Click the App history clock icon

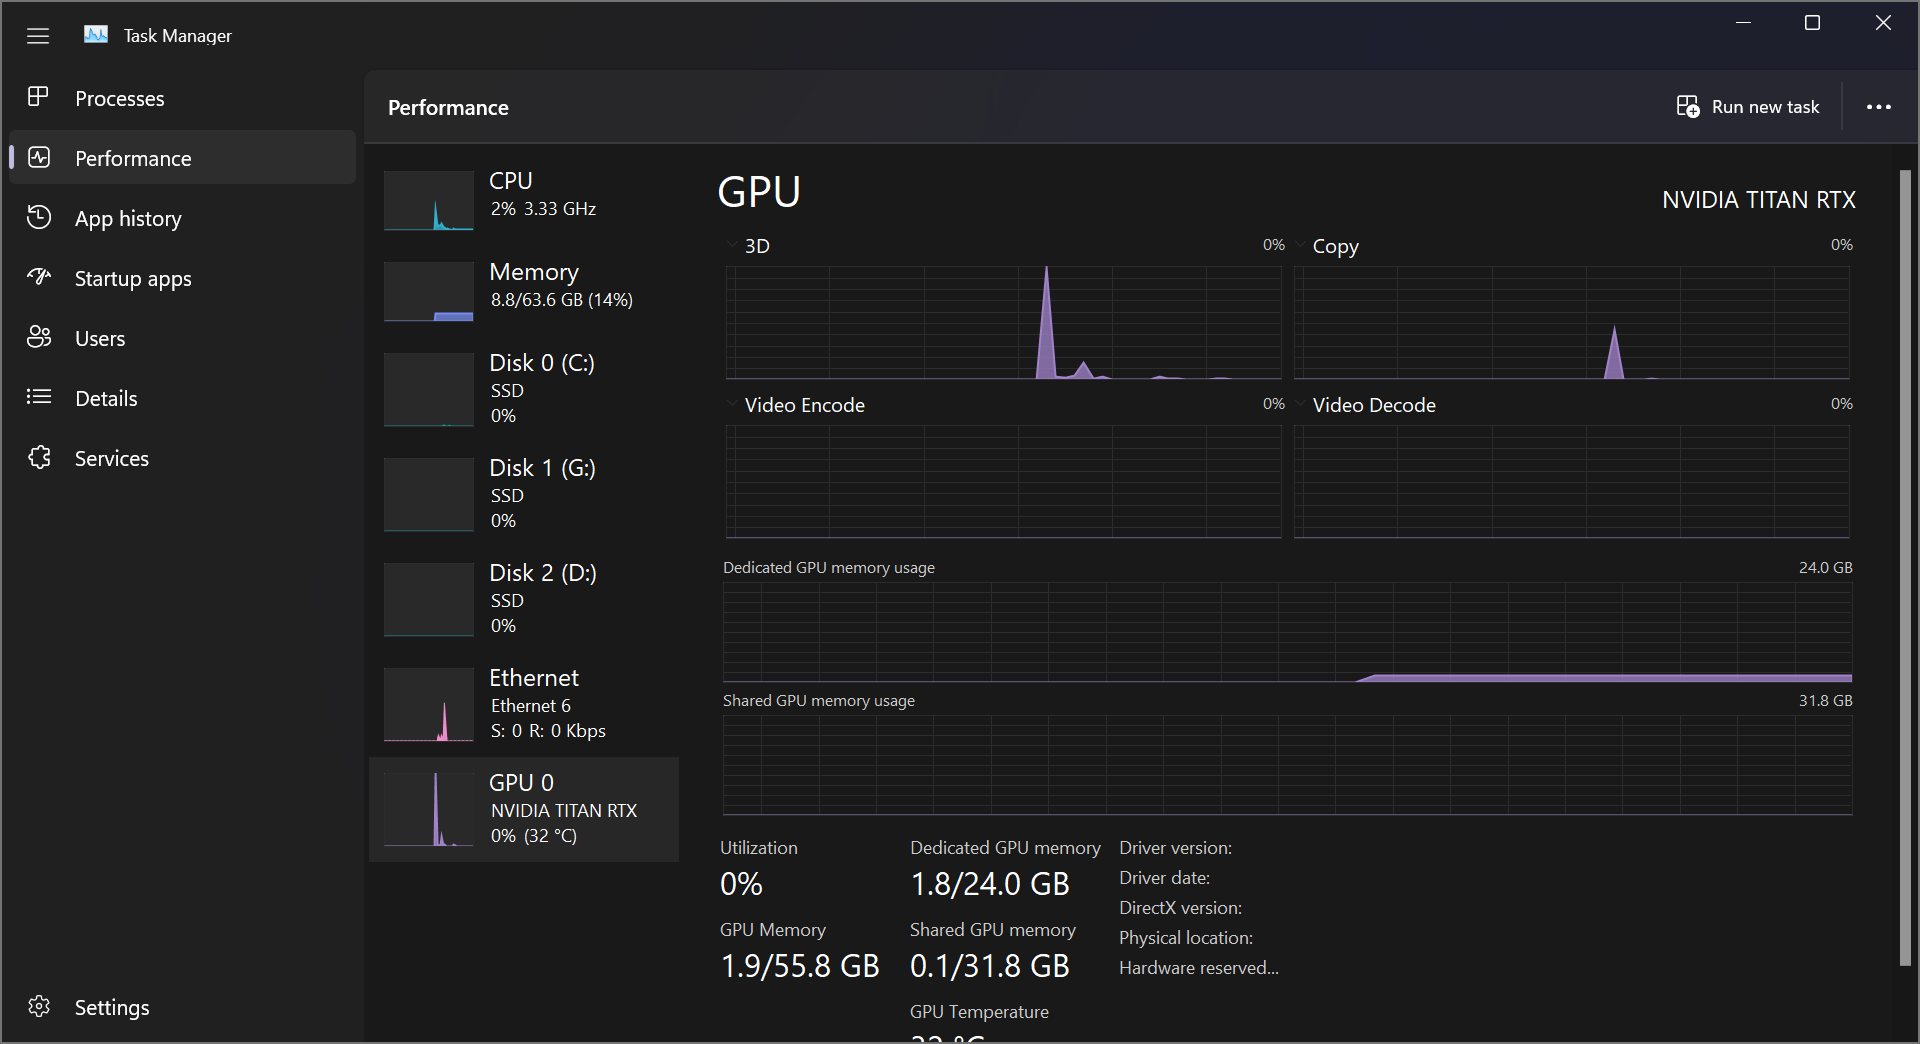pos(39,217)
